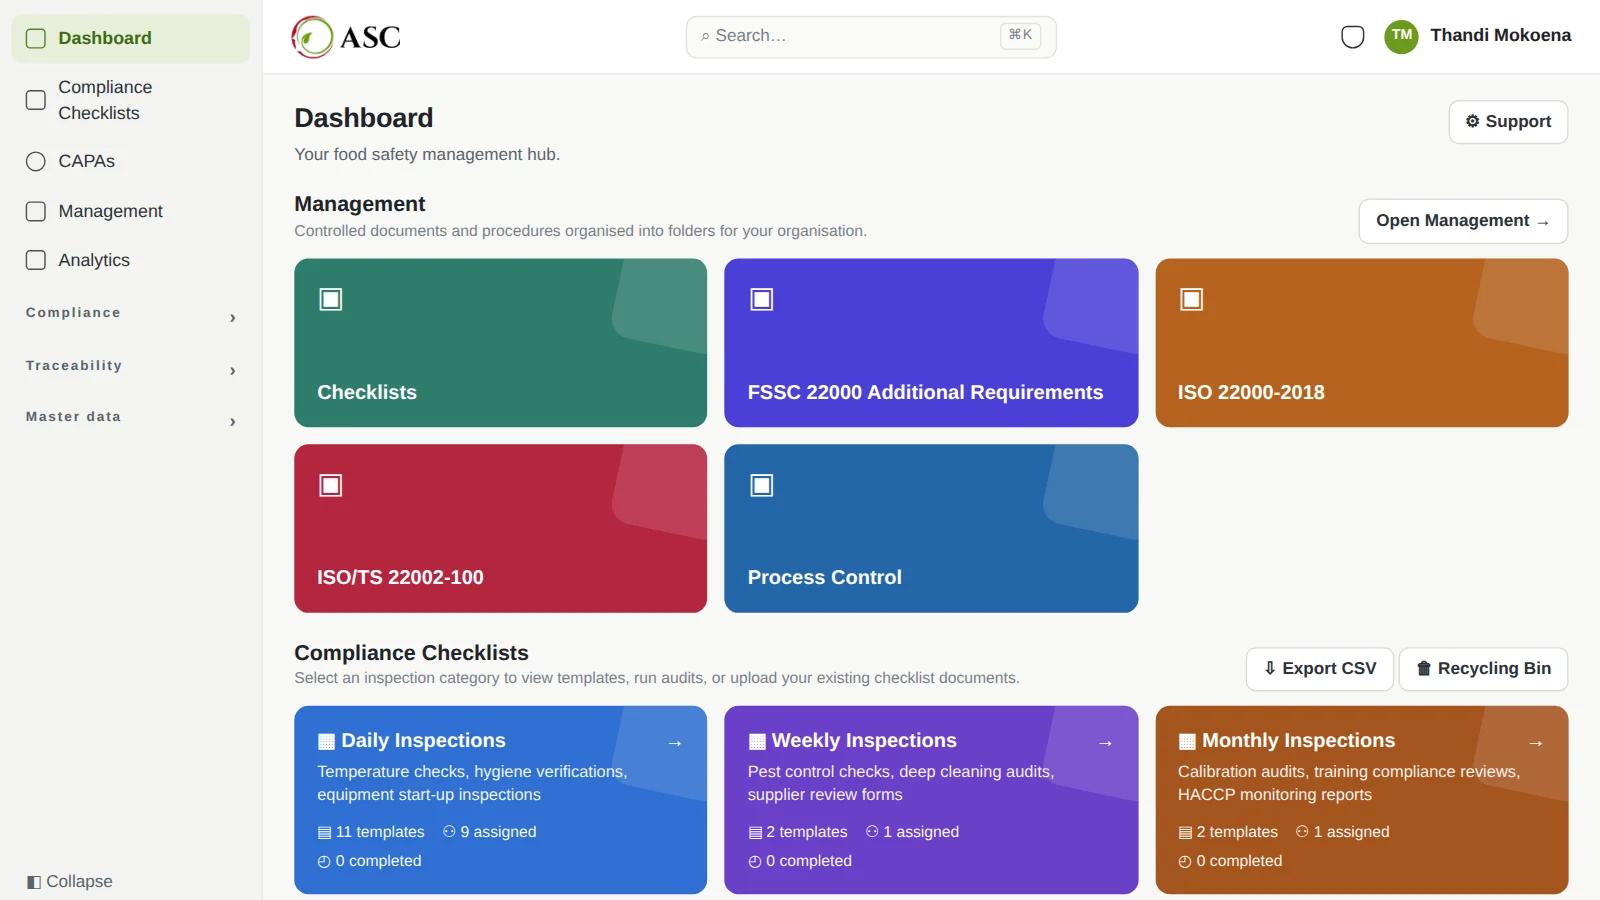Click the Compliance Checklists sidebar icon
The height and width of the screenshot is (900, 1600).
point(36,100)
